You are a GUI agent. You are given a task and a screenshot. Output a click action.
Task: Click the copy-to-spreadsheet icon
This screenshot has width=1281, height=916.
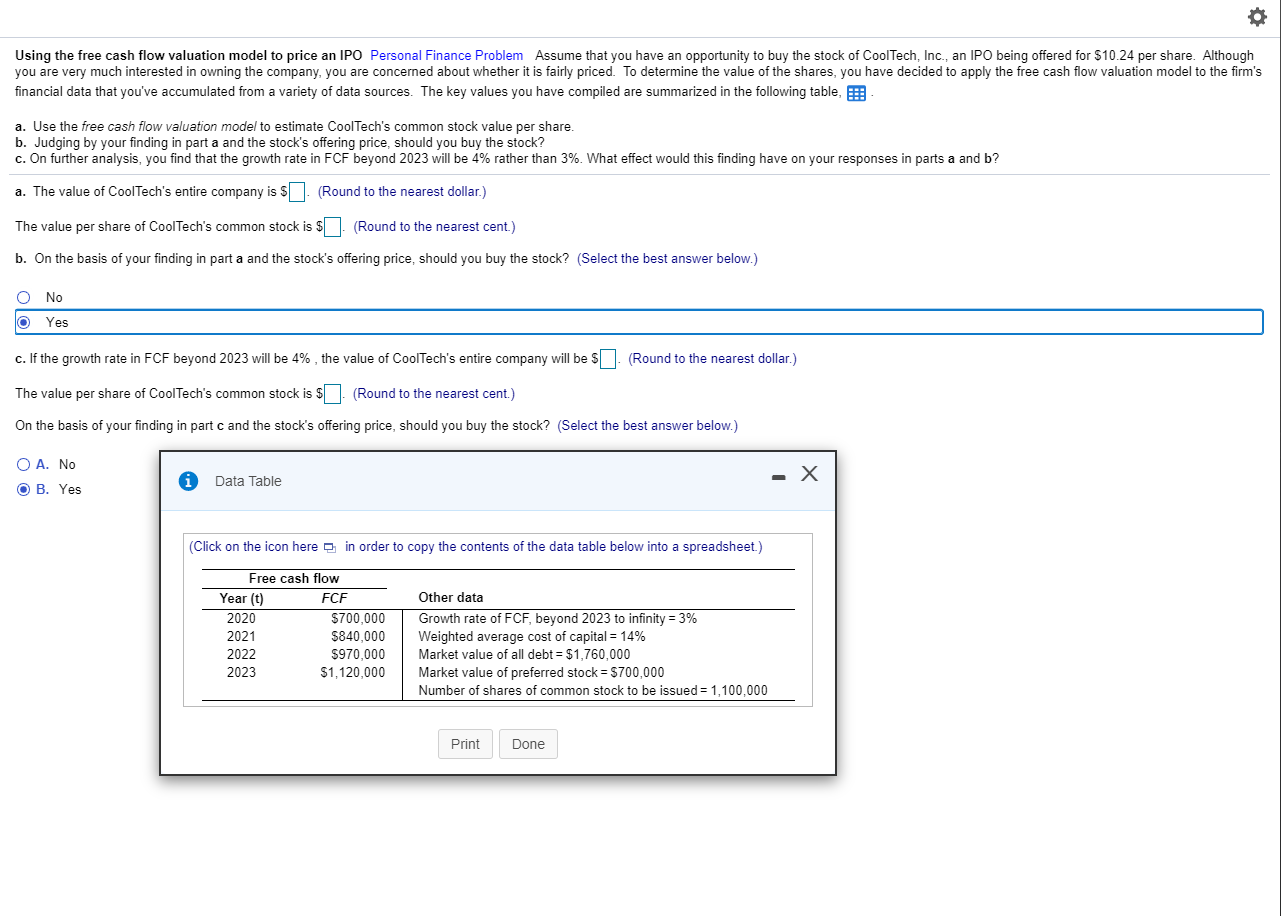coord(331,547)
